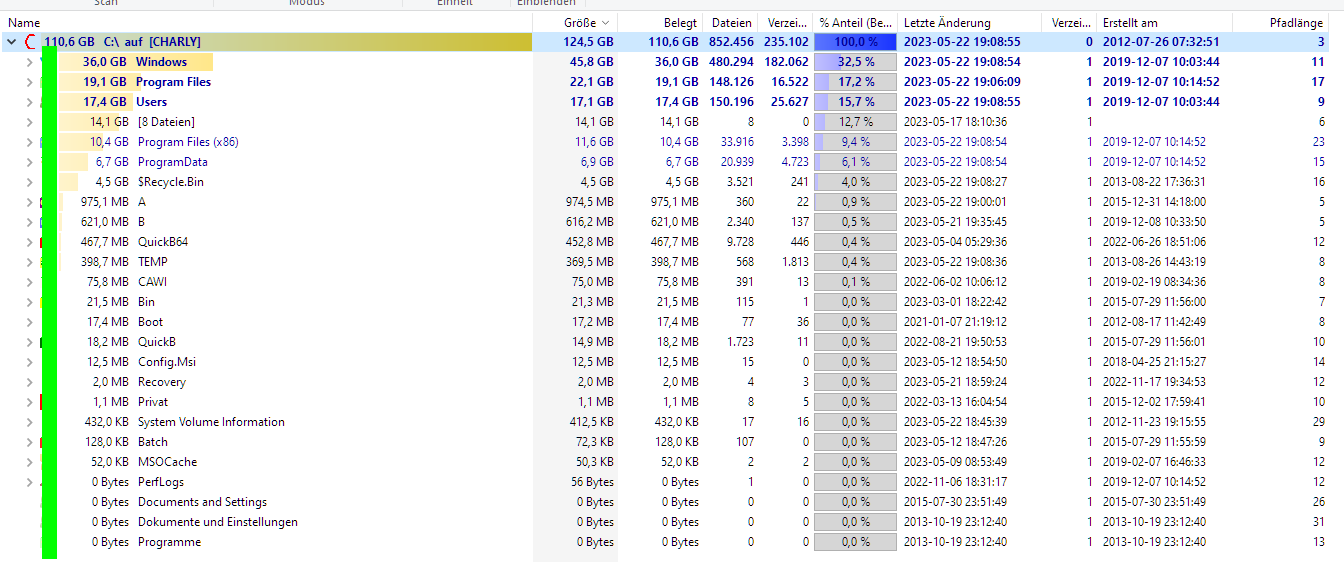Viewport: 1344px width, 562px height.
Task: Sort by the Dateien column header
Action: (x=732, y=22)
